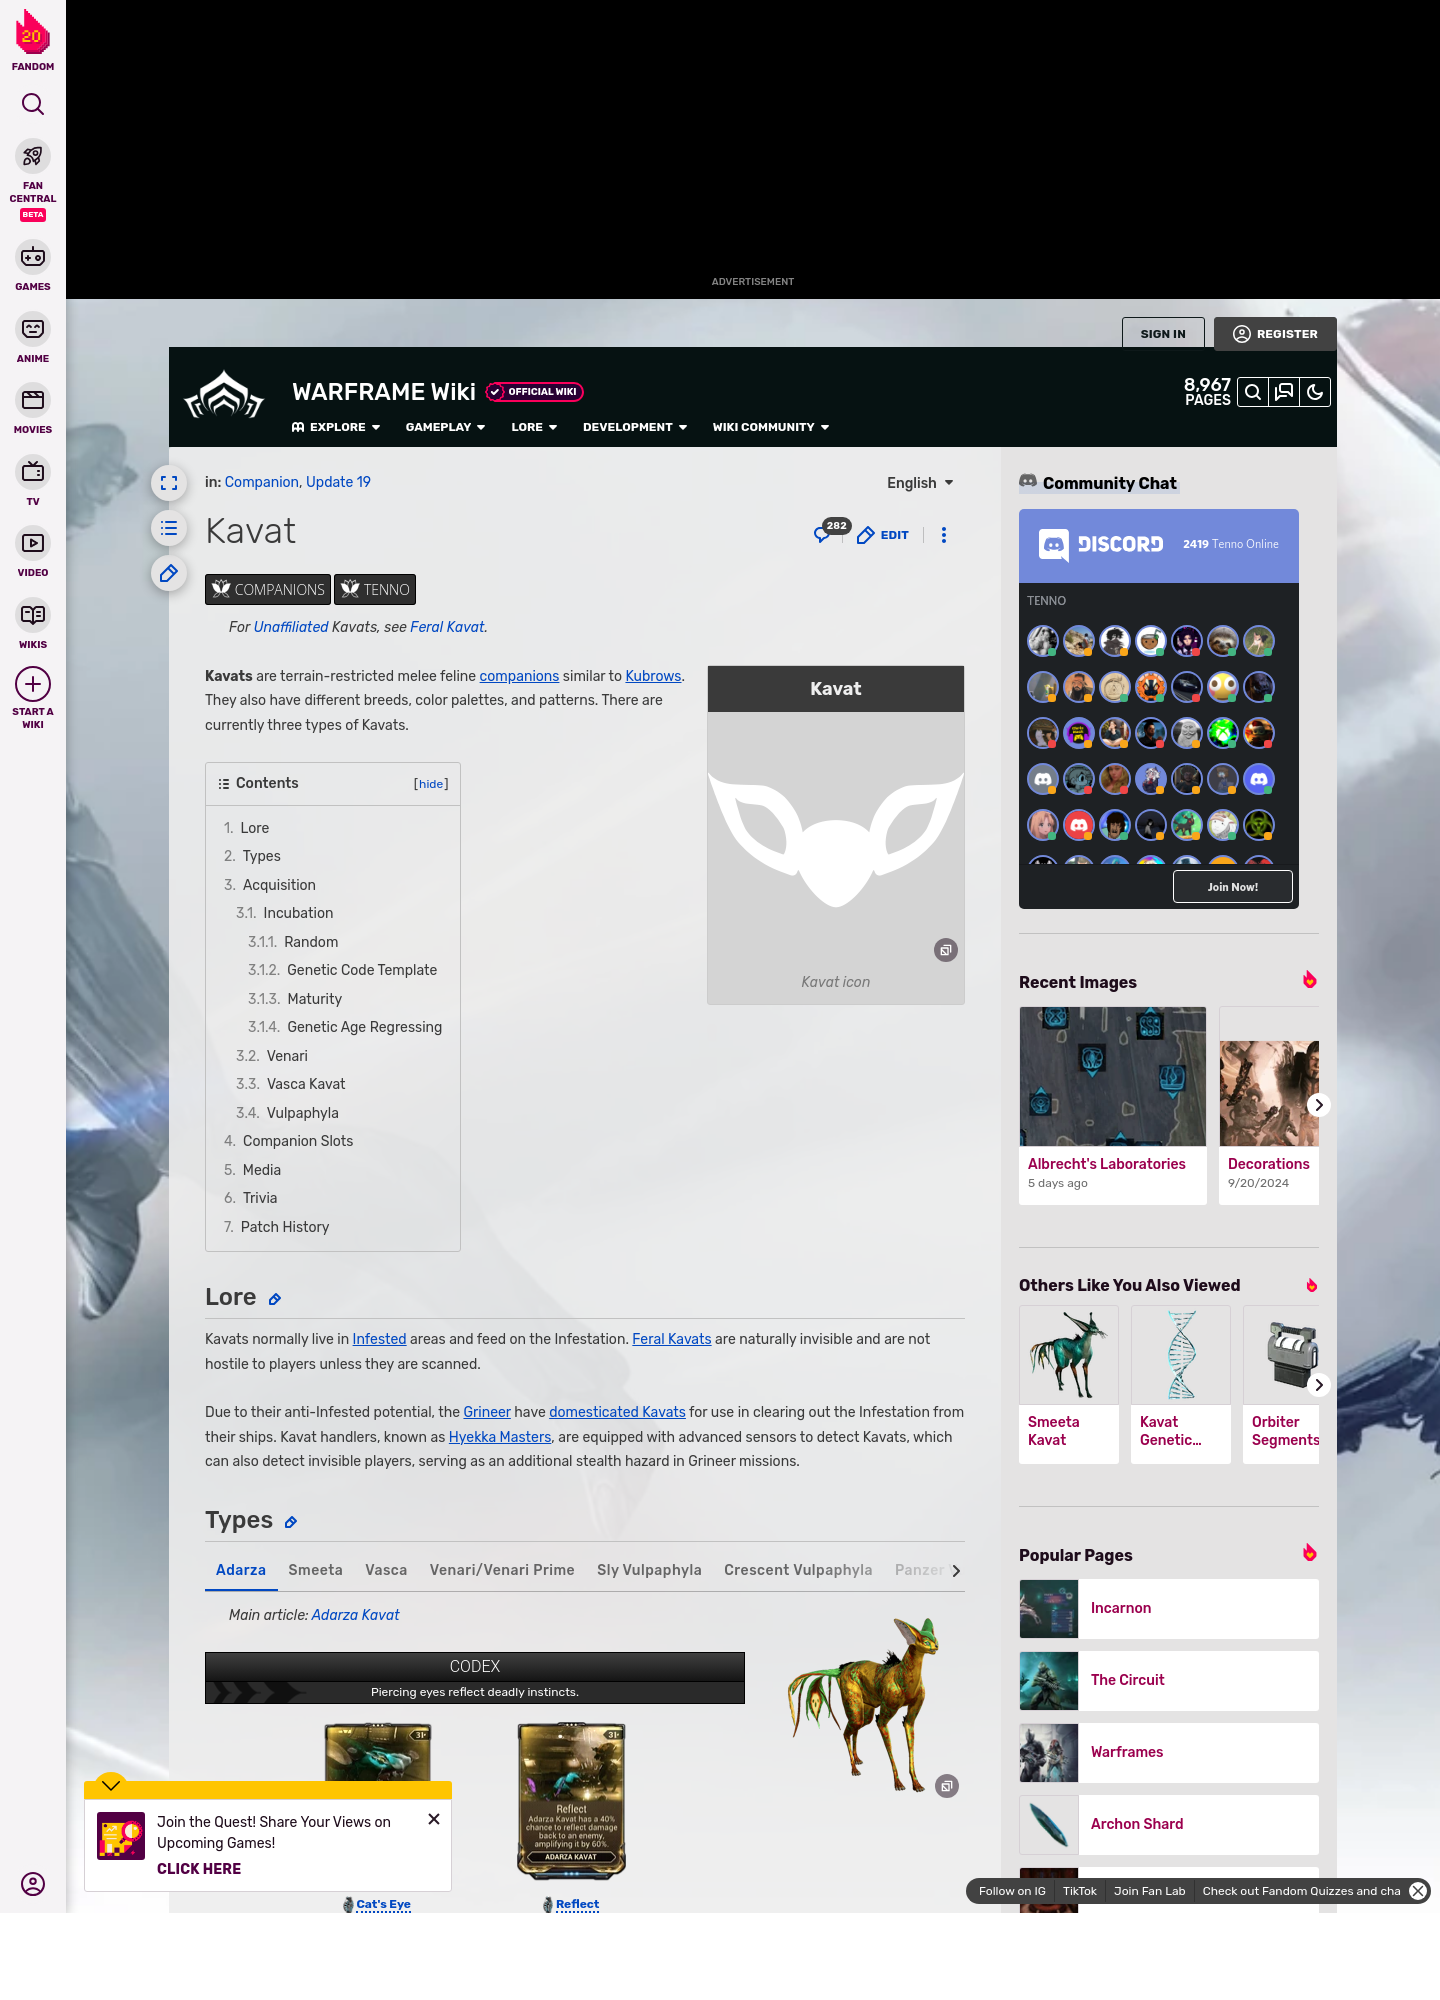This screenshot has width=1440, height=2000.
Task: Open the Companions navigation button
Action: point(269,590)
